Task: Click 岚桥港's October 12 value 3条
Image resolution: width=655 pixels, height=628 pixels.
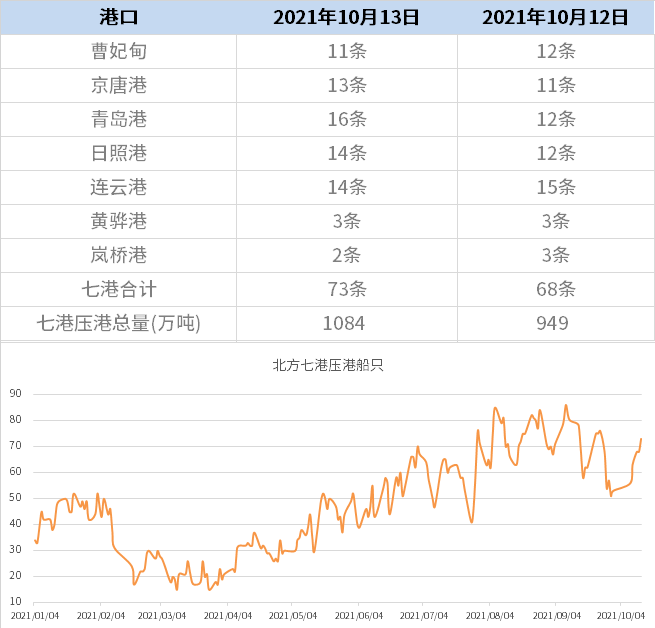Action: (x=556, y=255)
